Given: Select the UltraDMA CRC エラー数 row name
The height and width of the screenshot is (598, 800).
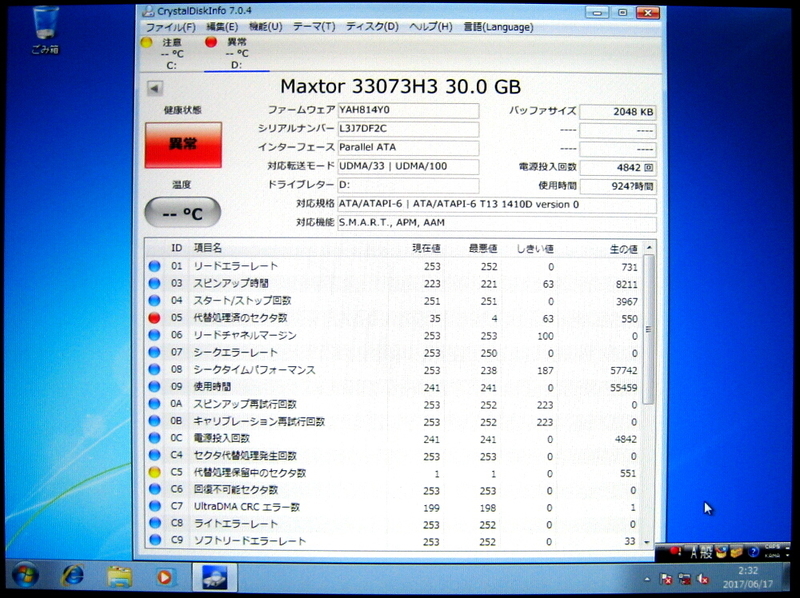Looking at the screenshot, I should (x=246, y=507).
